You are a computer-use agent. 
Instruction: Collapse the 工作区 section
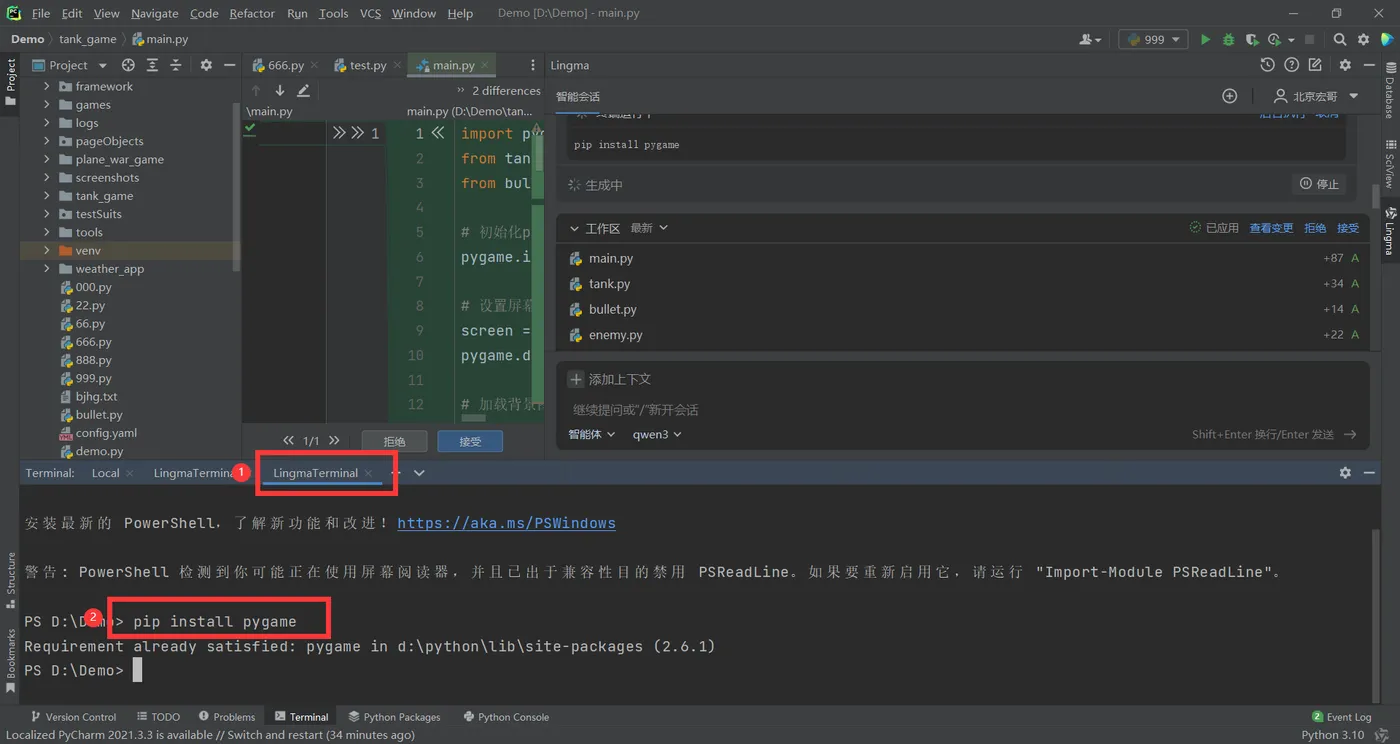pyautogui.click(x=574, y=228)
